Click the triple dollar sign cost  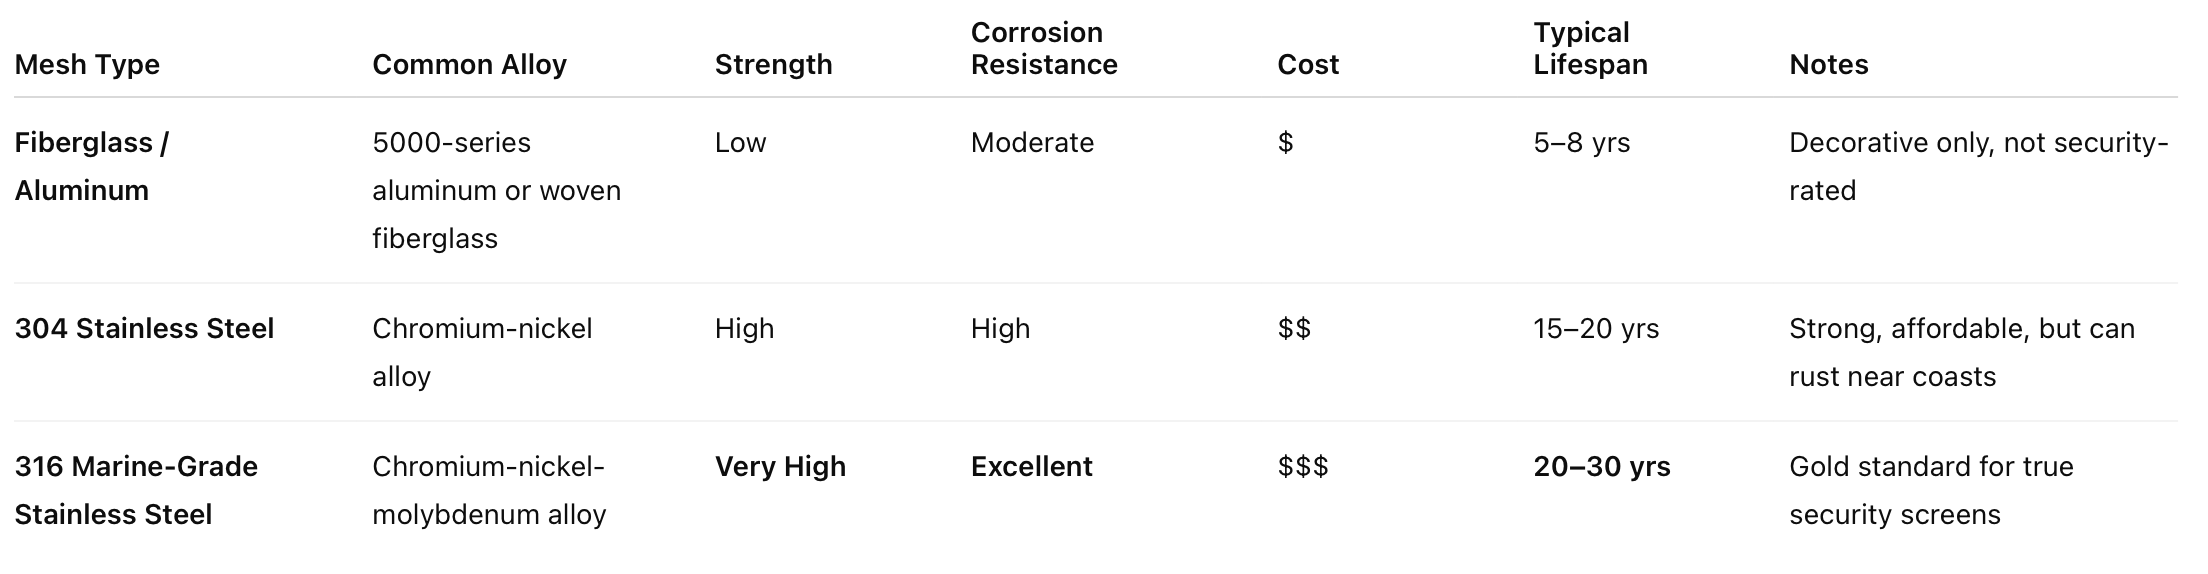pyautogui.click(x=1303, y=467)
